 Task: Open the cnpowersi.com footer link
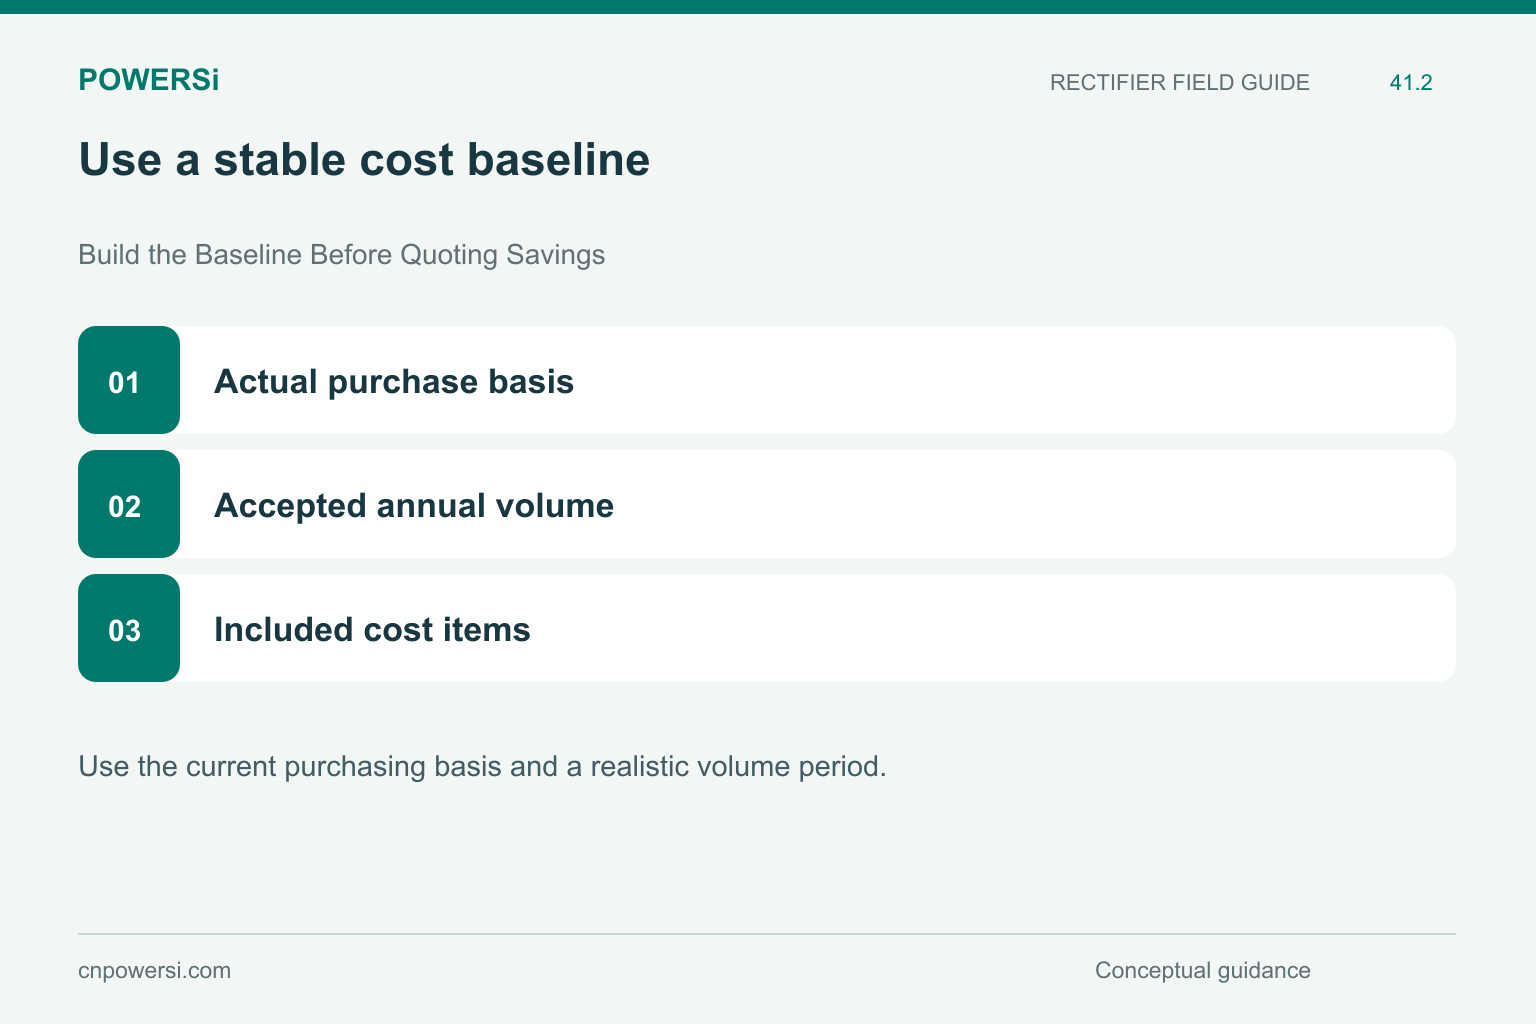(154, 971)
